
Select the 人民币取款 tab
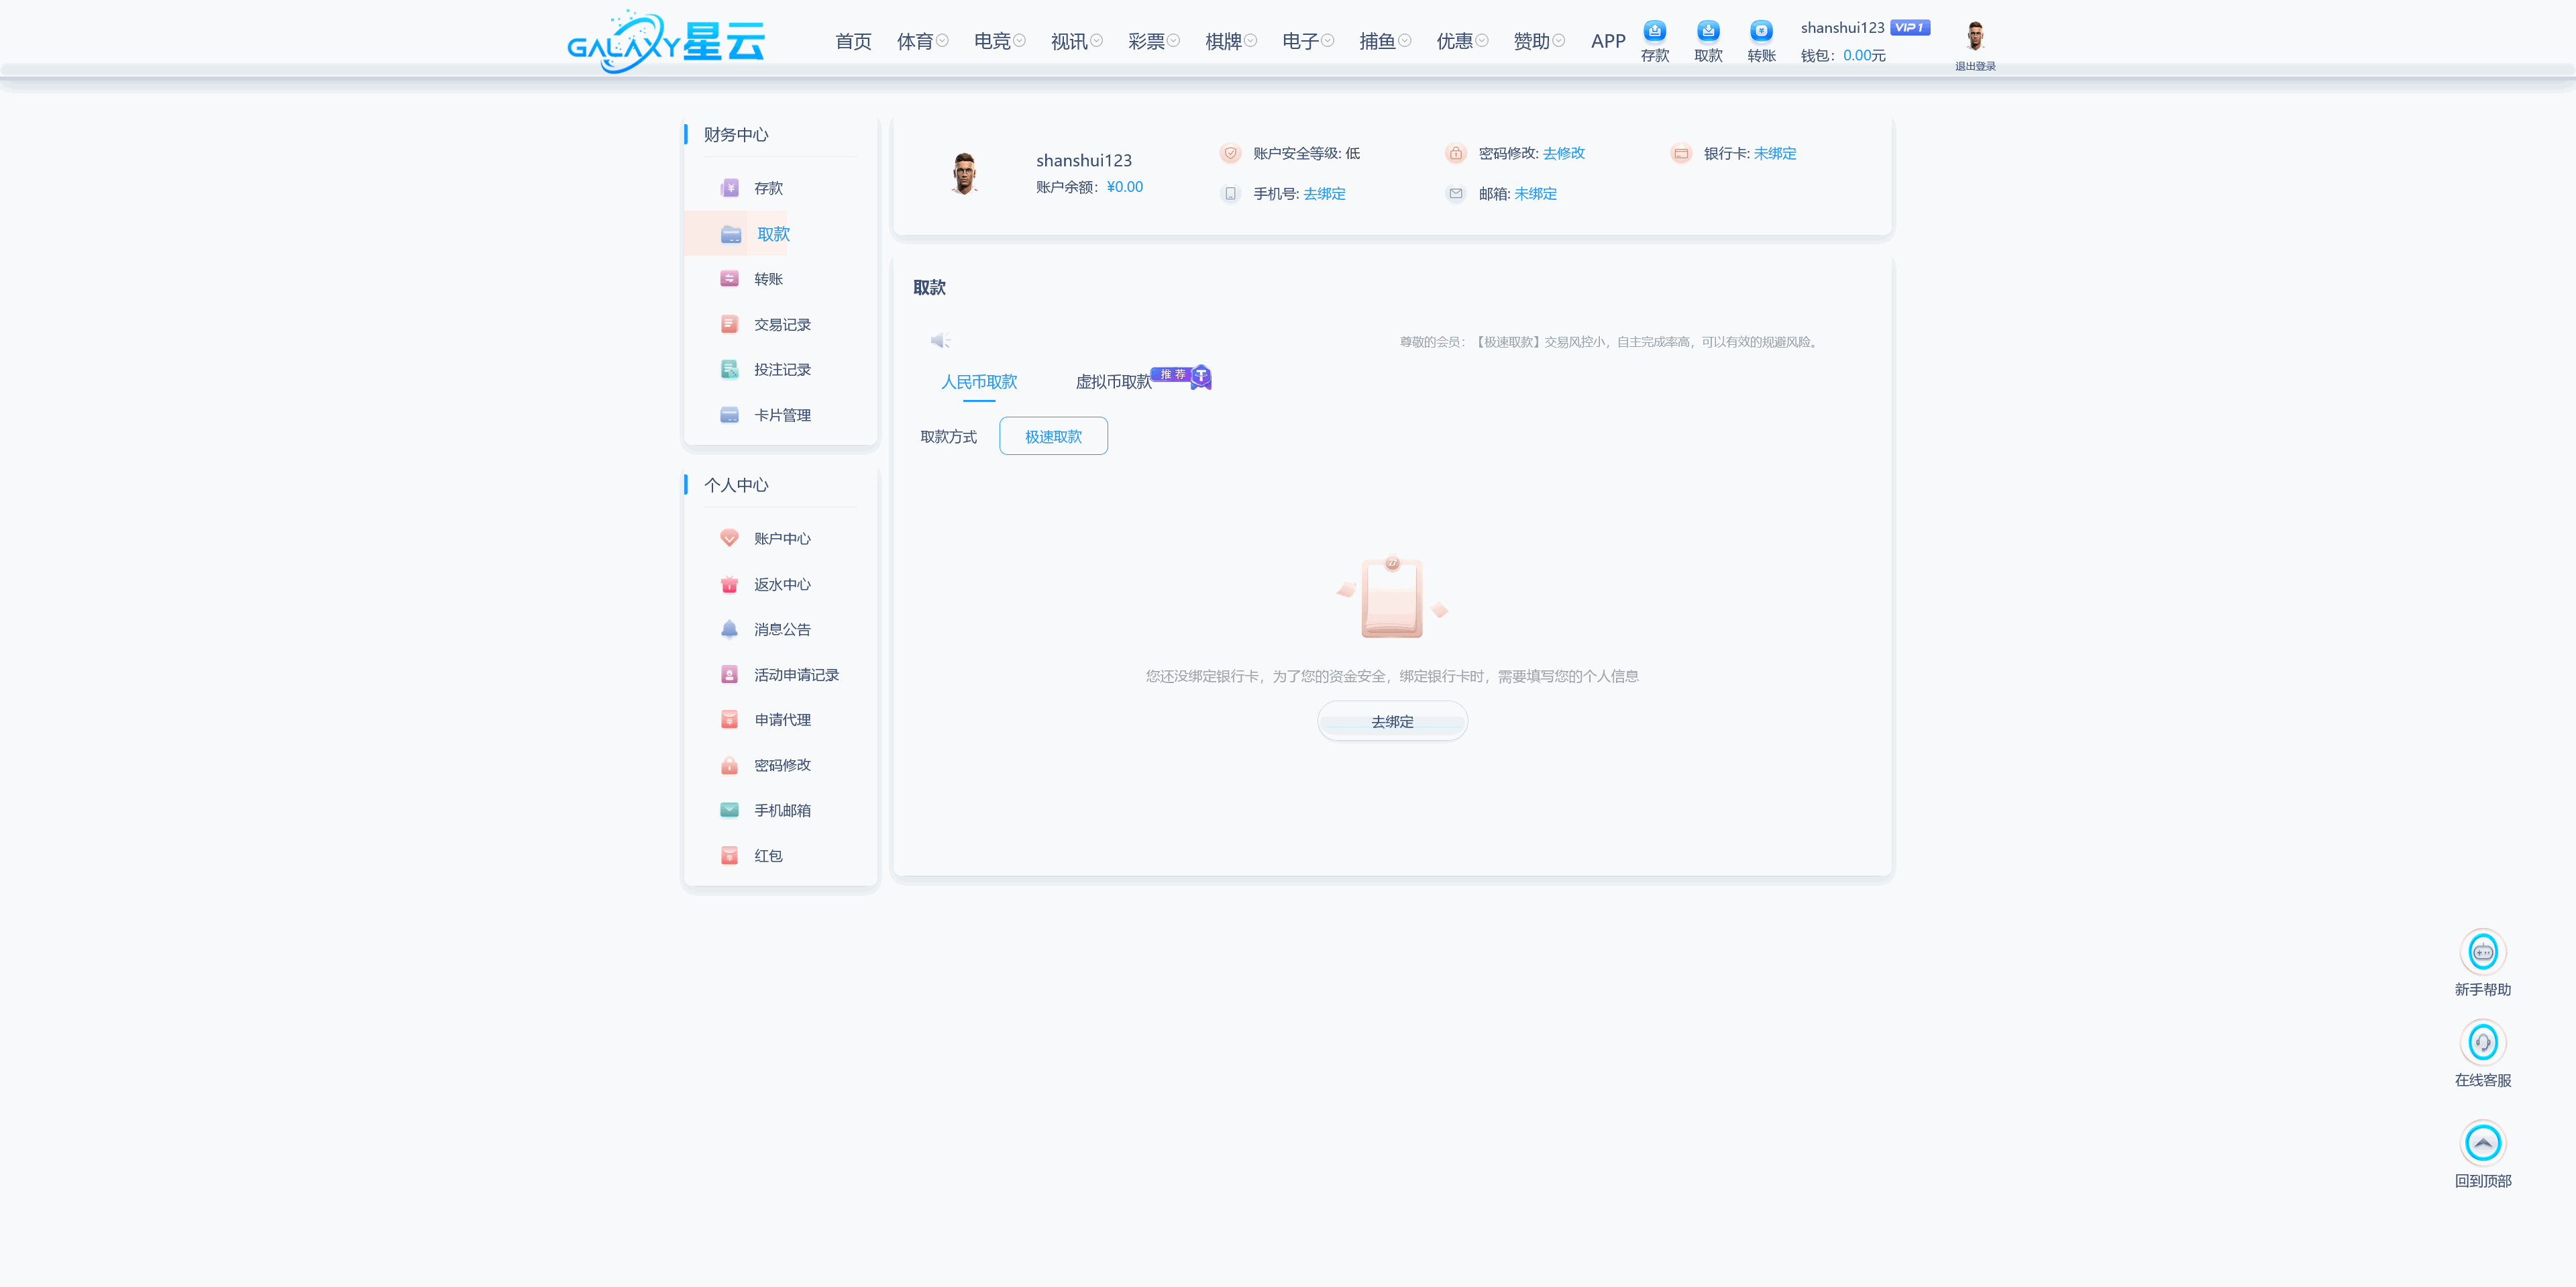[978, 382]
